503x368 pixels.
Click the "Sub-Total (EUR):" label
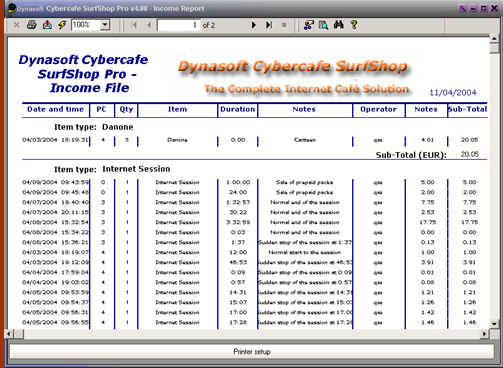pyautogui.click(x=411, y=155)
